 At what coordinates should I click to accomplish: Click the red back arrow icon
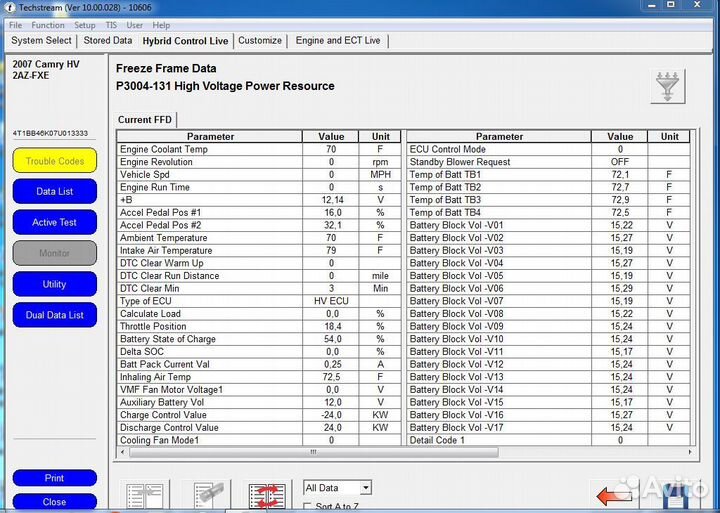pos(611,495)
